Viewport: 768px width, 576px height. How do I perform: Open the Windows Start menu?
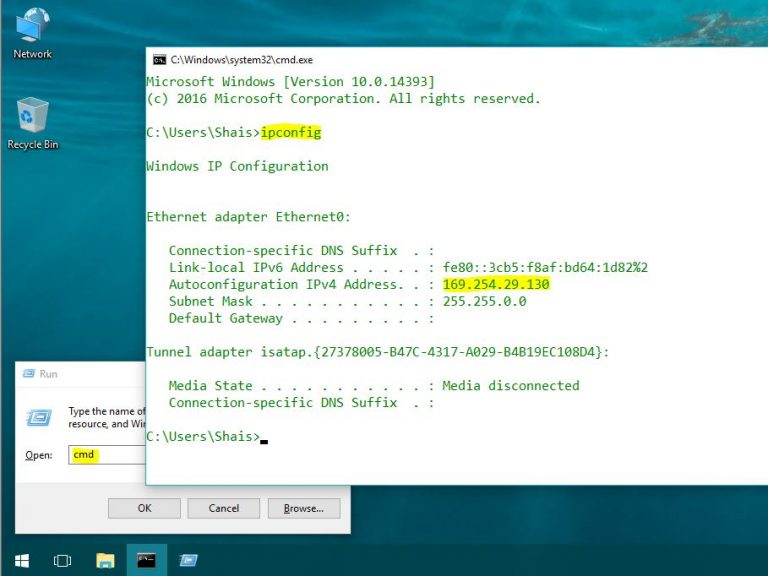[x=22, y=560]
